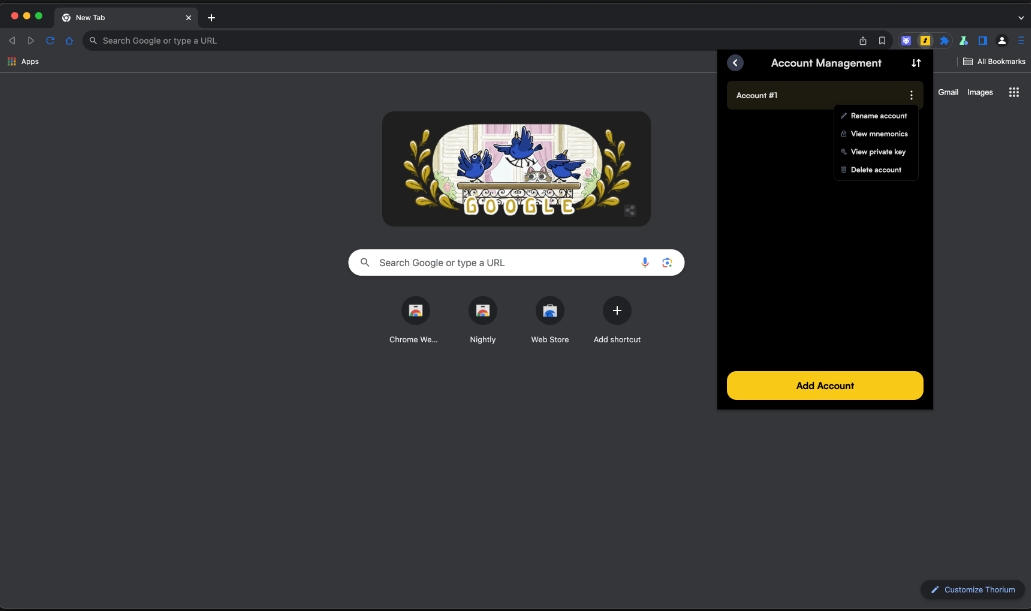Open the Apps bookmark shortcut
Screen dimensions: 1031x611
(x=23, y=61)
